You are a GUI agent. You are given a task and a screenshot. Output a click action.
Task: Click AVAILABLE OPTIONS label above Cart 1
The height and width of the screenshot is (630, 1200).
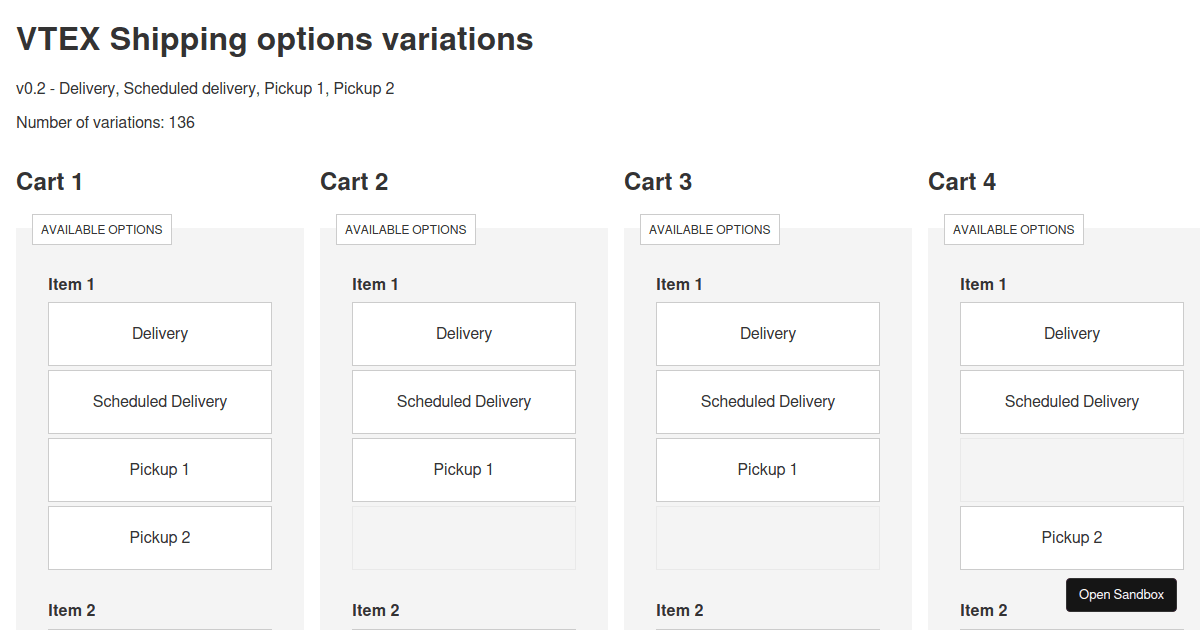click(101, 229)
